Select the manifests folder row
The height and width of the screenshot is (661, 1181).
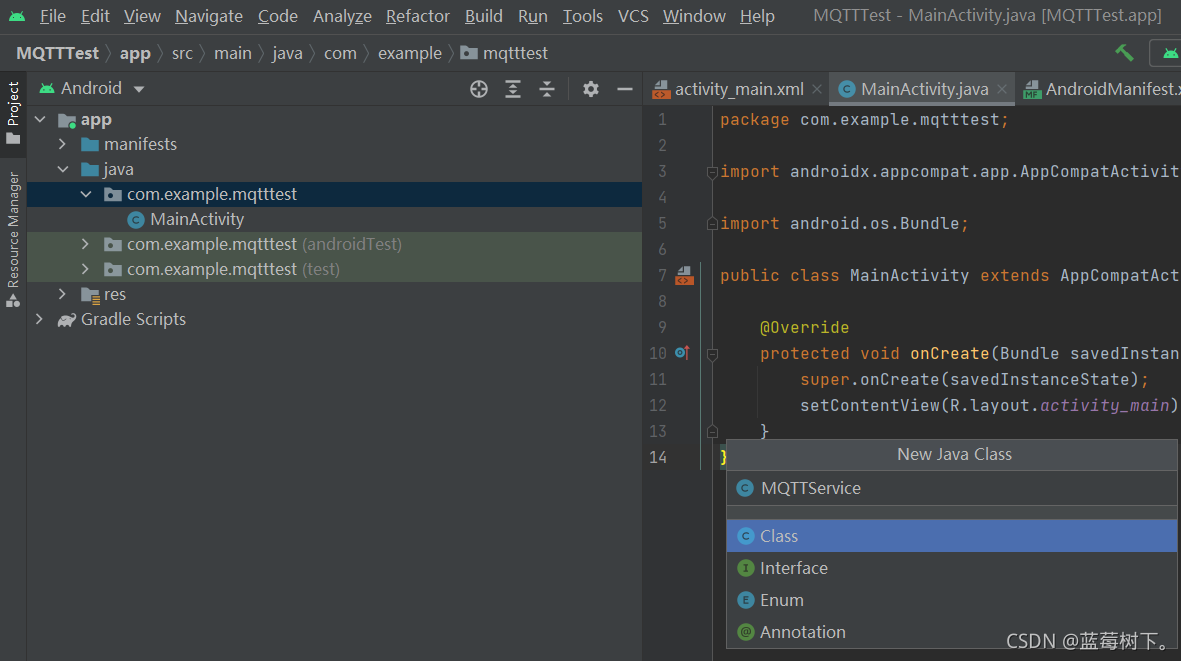pyautogui.click(x=334, y=144)
